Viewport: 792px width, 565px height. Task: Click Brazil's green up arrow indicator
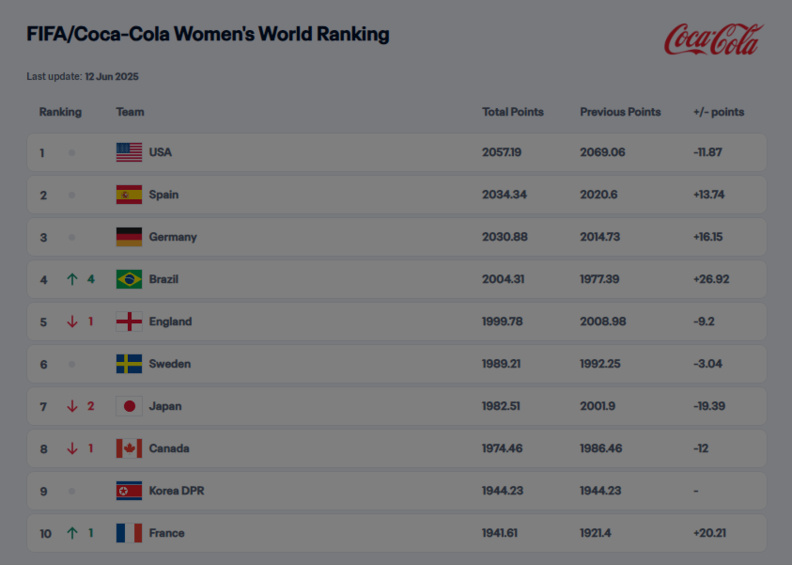click(72, 279)
